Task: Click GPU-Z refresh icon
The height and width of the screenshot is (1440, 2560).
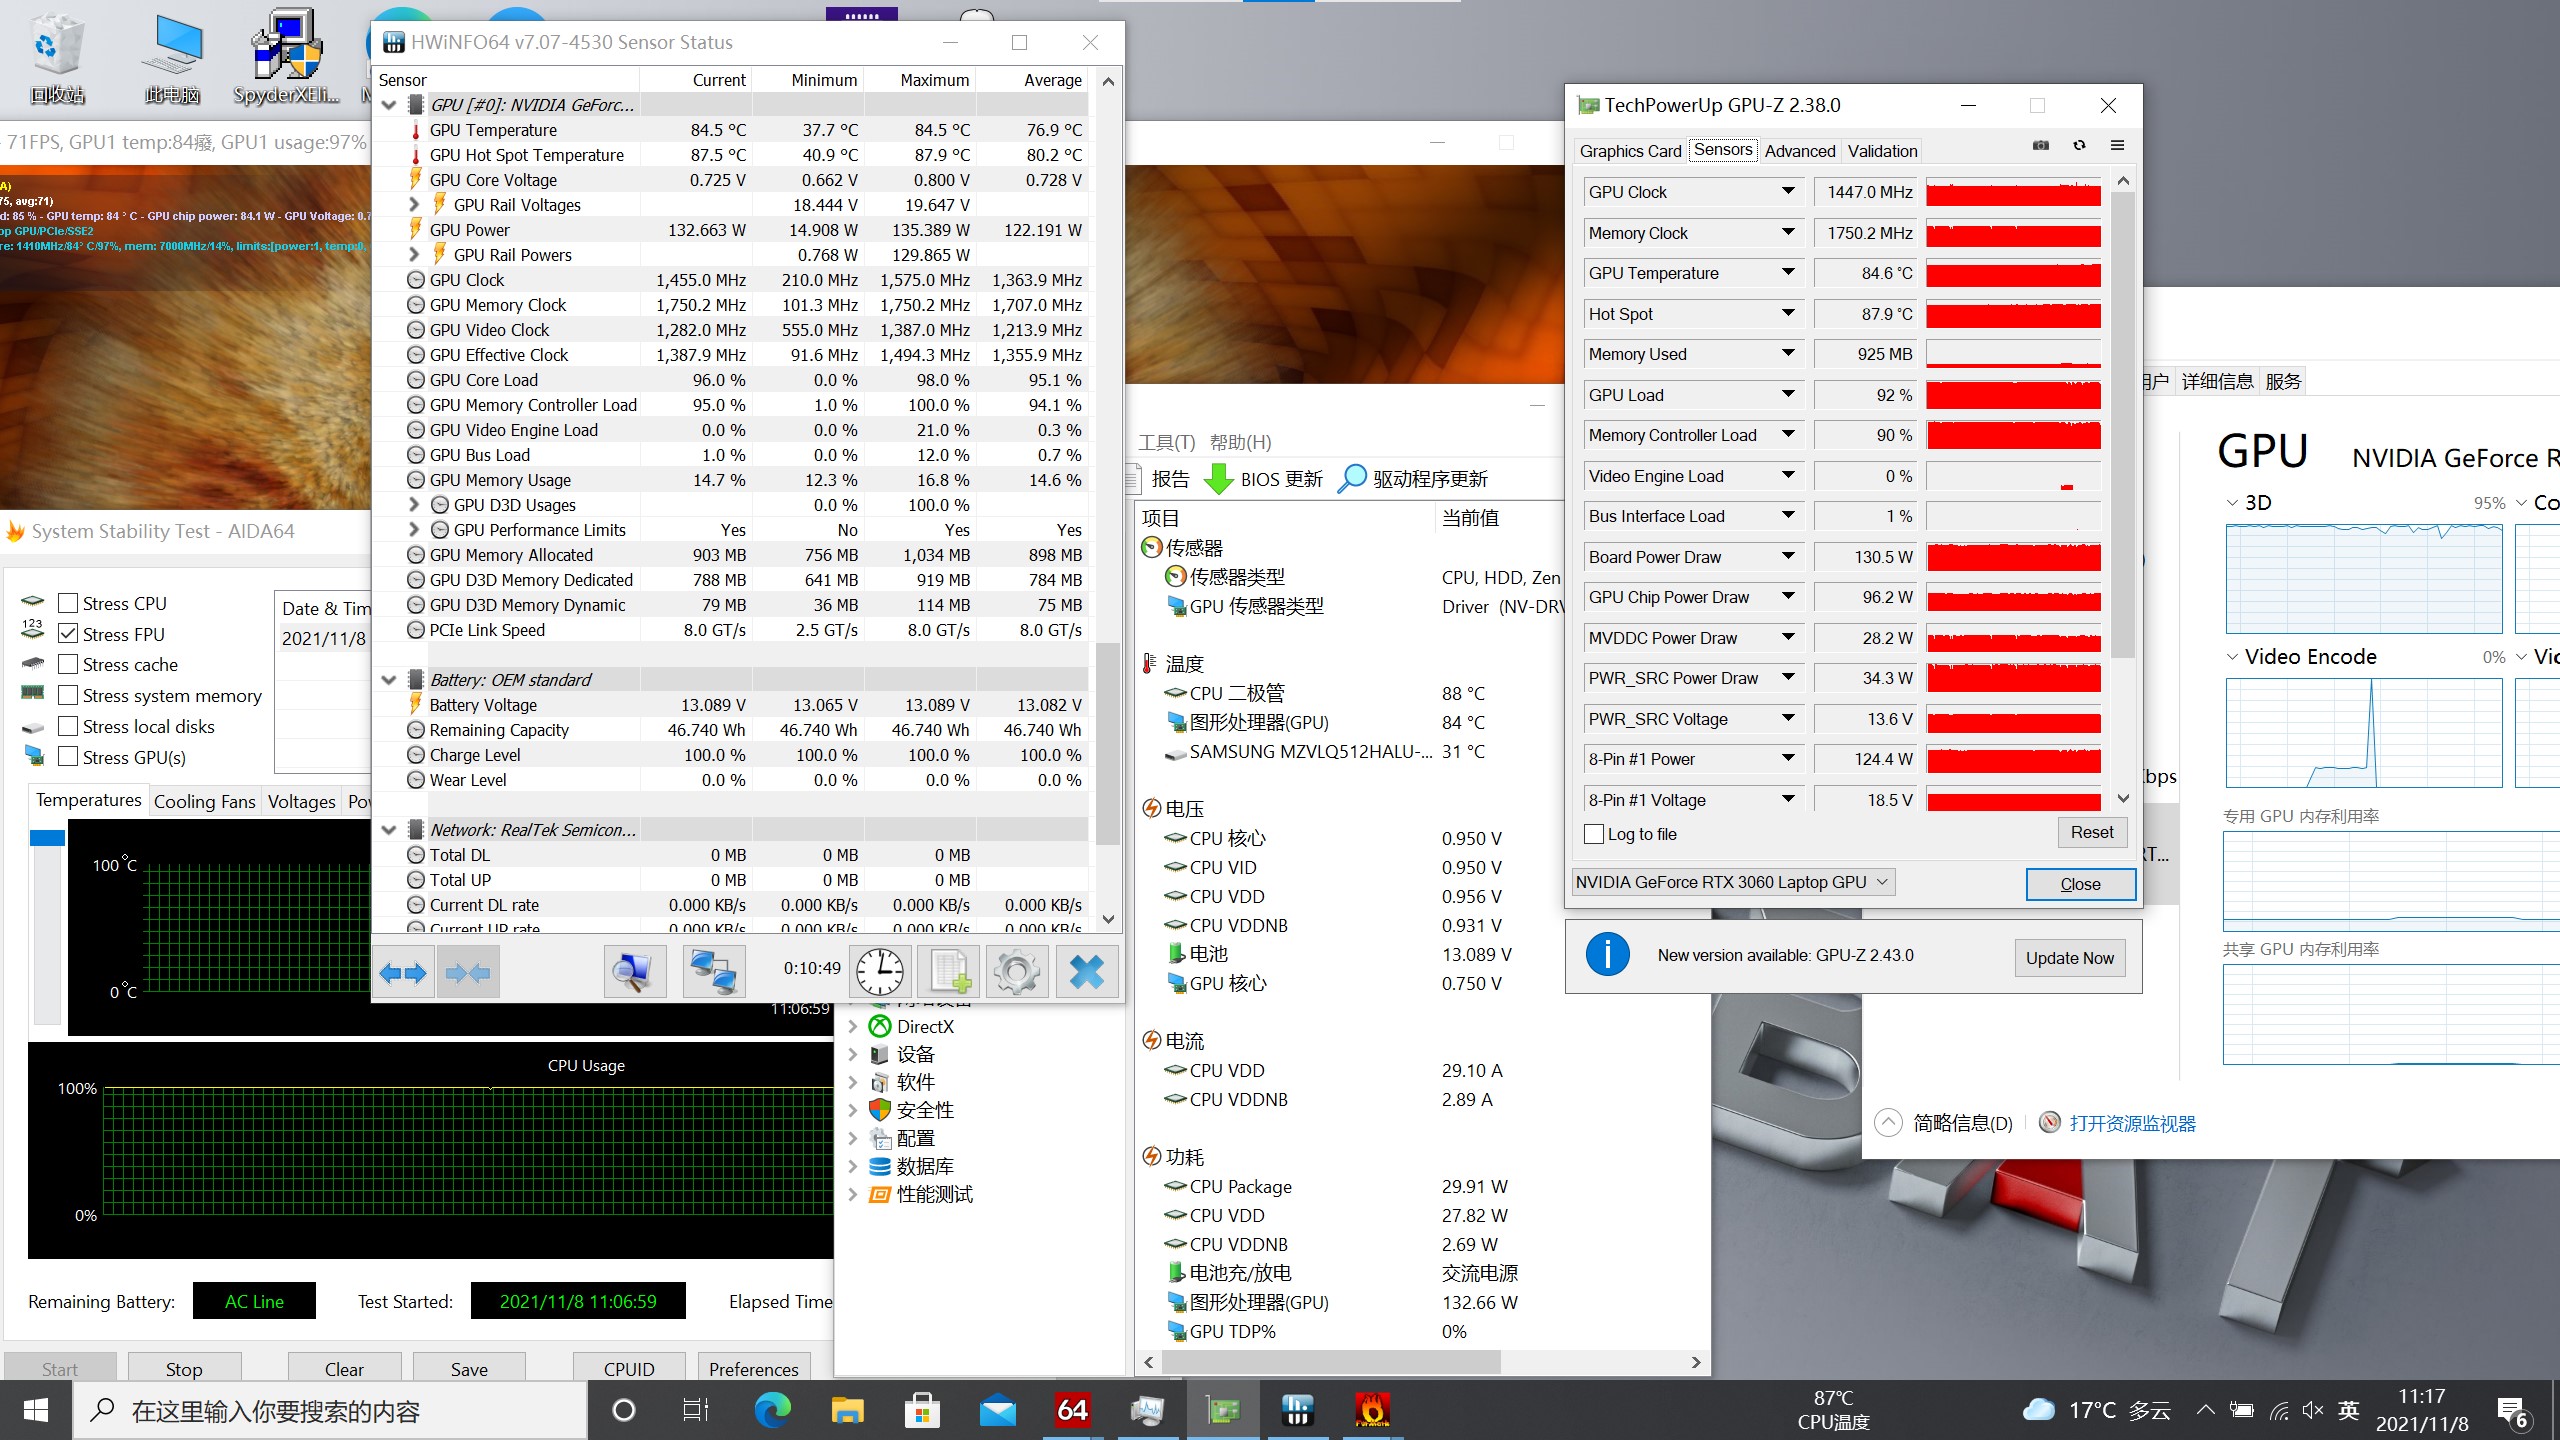Action: coord(2079,146)
